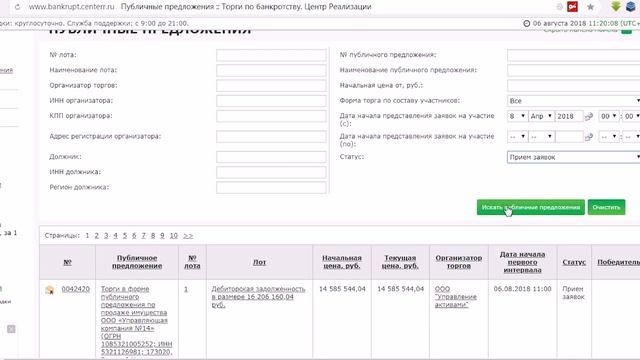Click the Очистить button
Screen dimensions: 640x360
click(607, 207)
